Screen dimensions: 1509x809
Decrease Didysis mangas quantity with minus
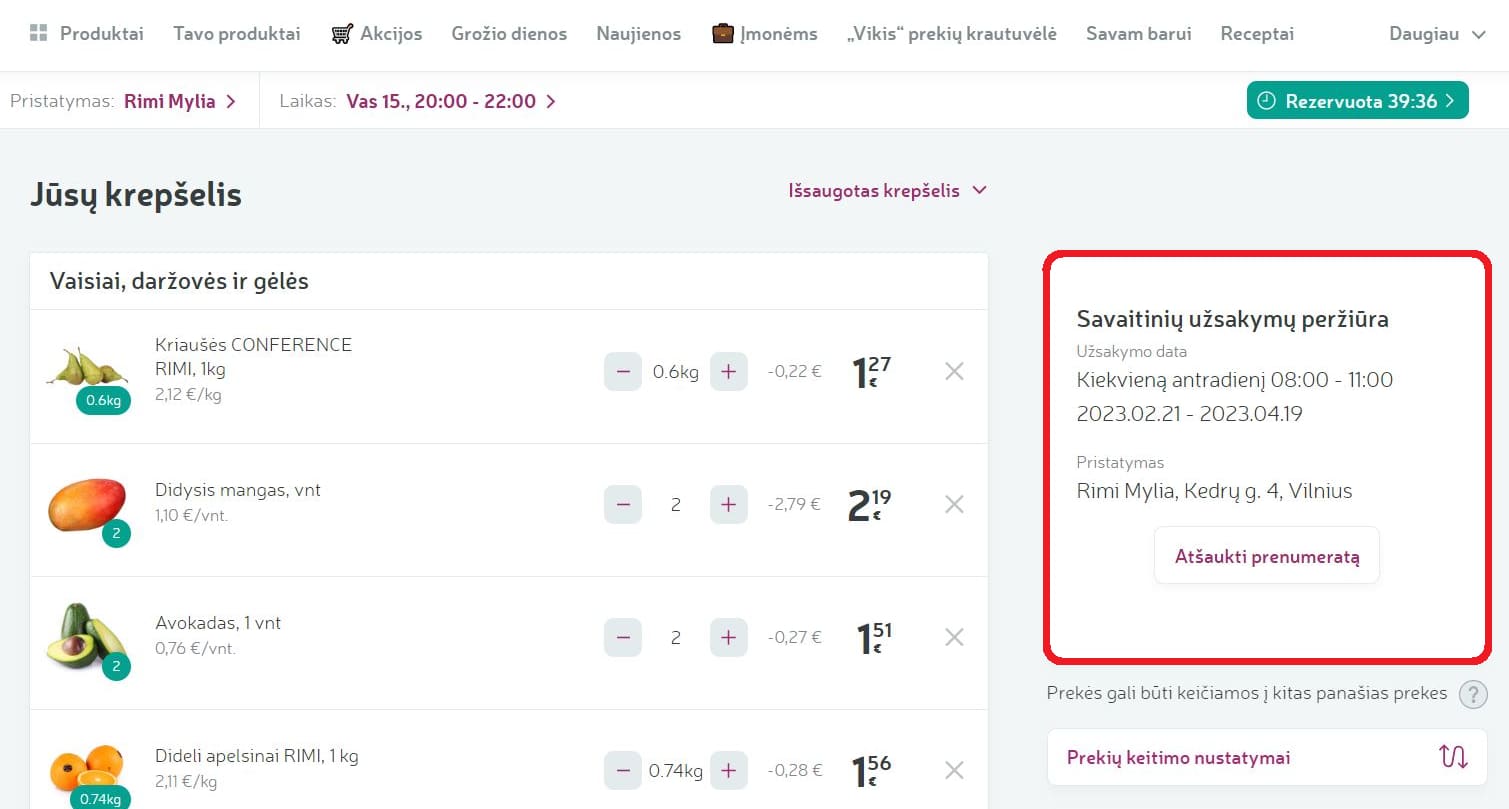point(623,505)
